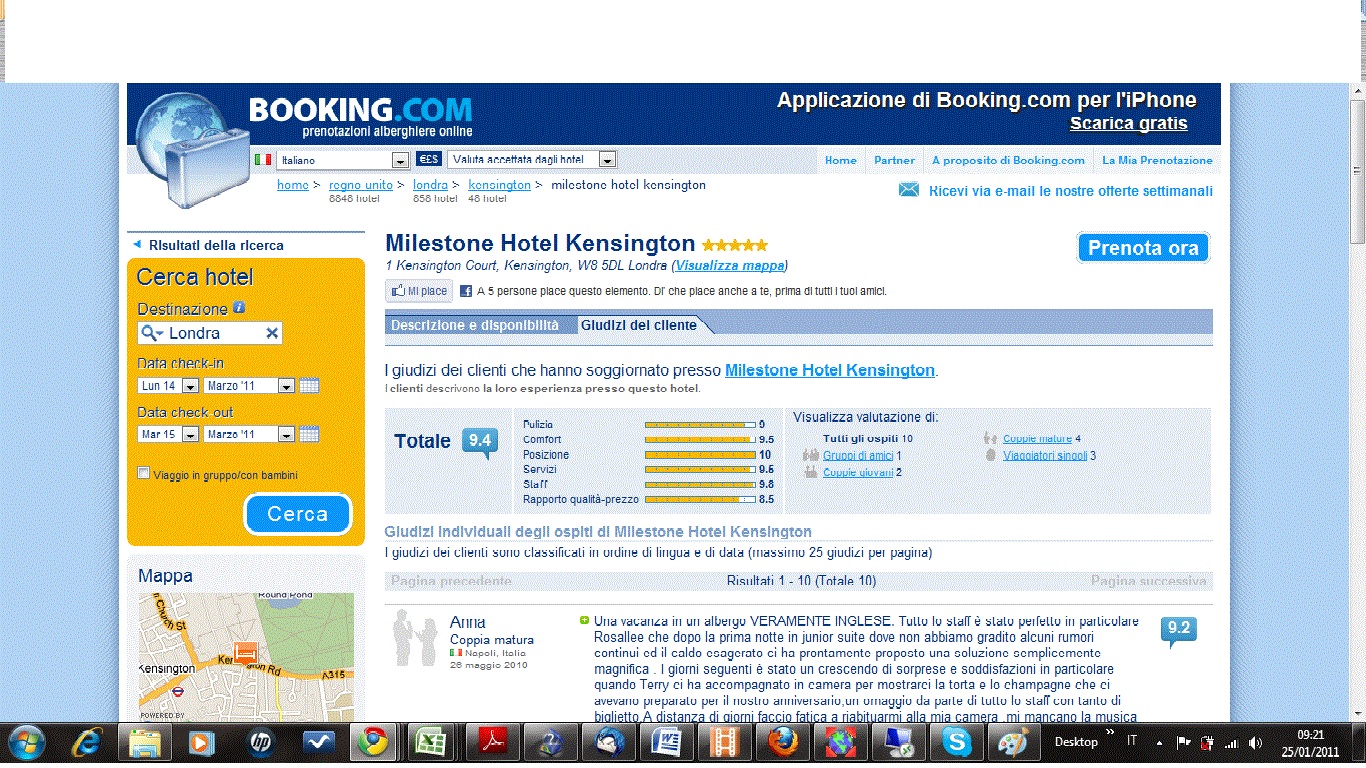Image resolution: width=1366 pixels, height=768 pixels.
Task: Open check-out day Mar 15 dropdown
Action: (169, 434)
